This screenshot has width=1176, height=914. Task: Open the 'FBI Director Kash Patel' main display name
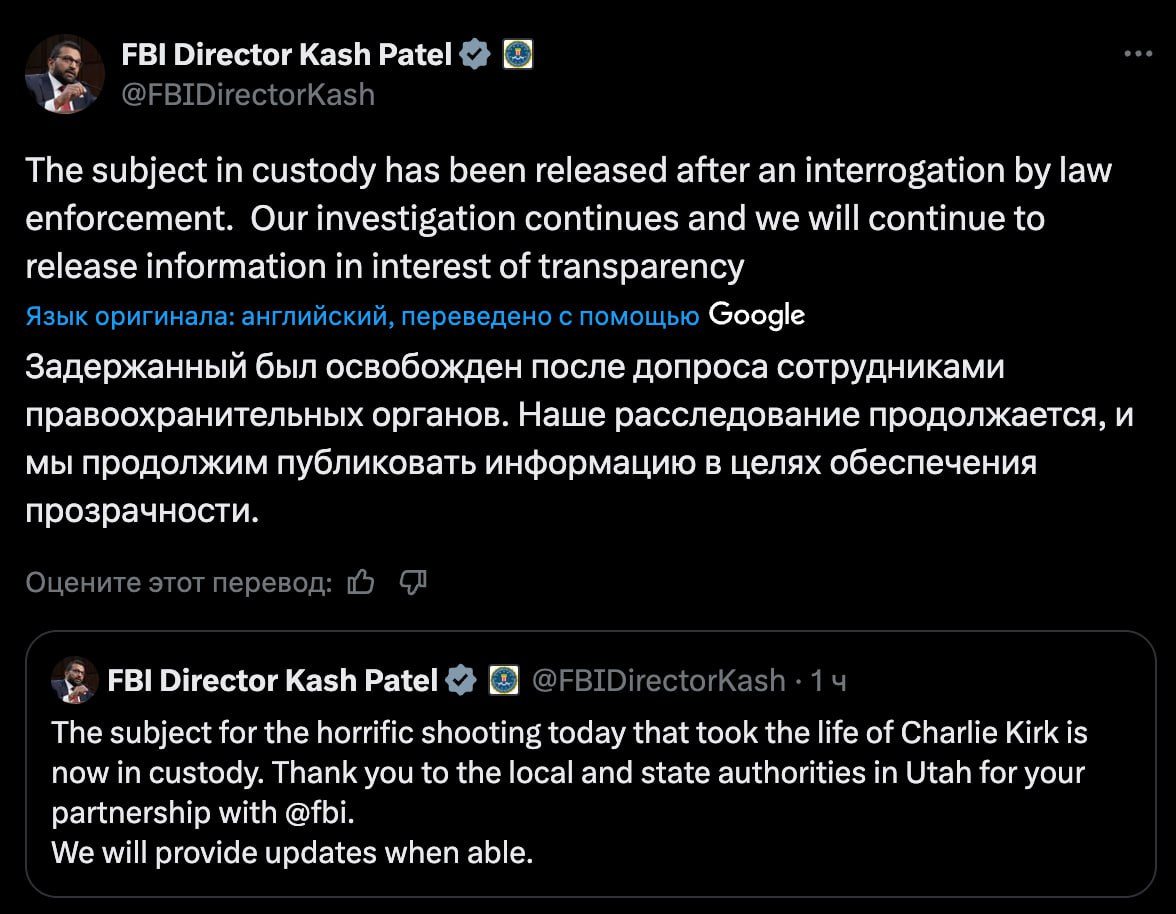coord(286,55)
